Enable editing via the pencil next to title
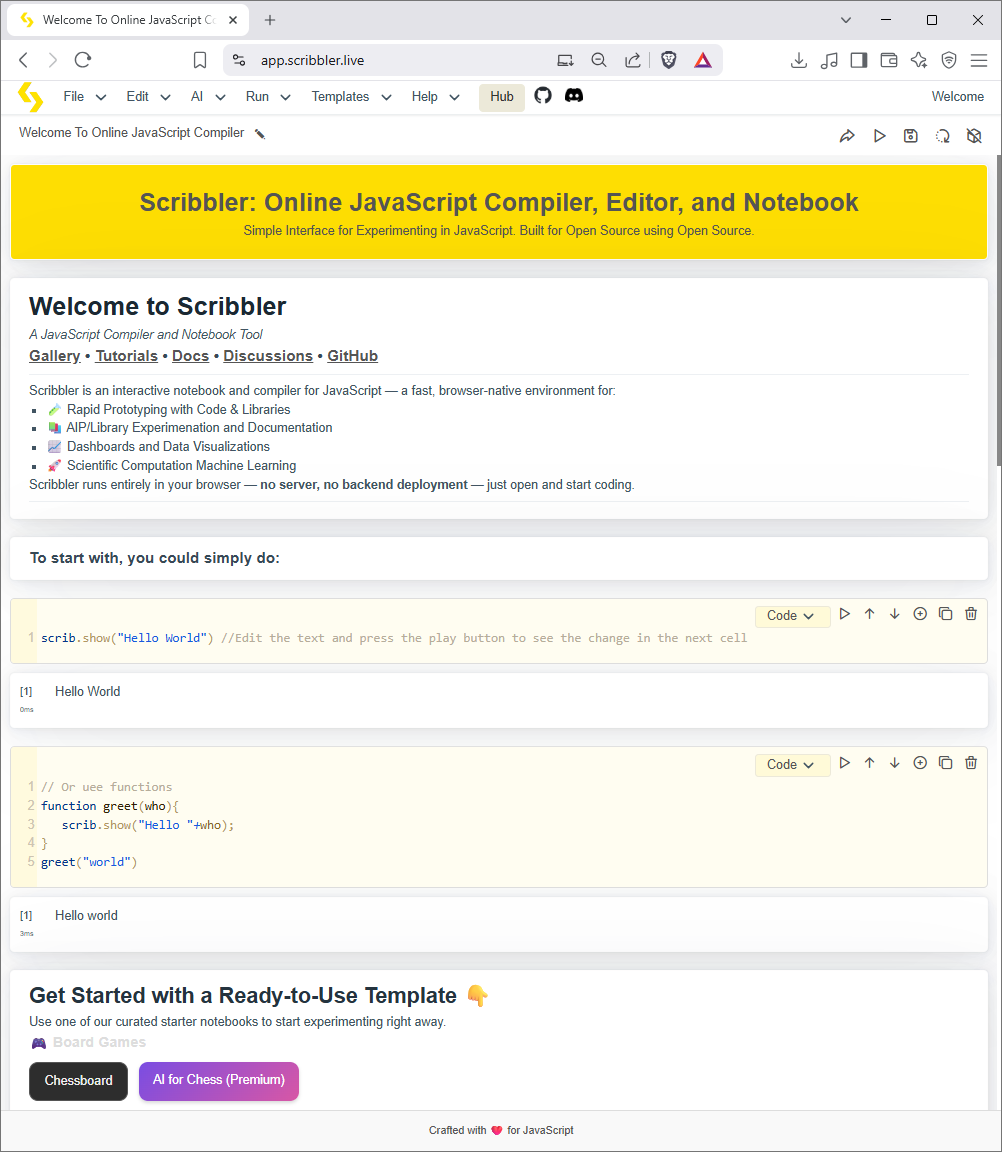 tap(259, 132)
